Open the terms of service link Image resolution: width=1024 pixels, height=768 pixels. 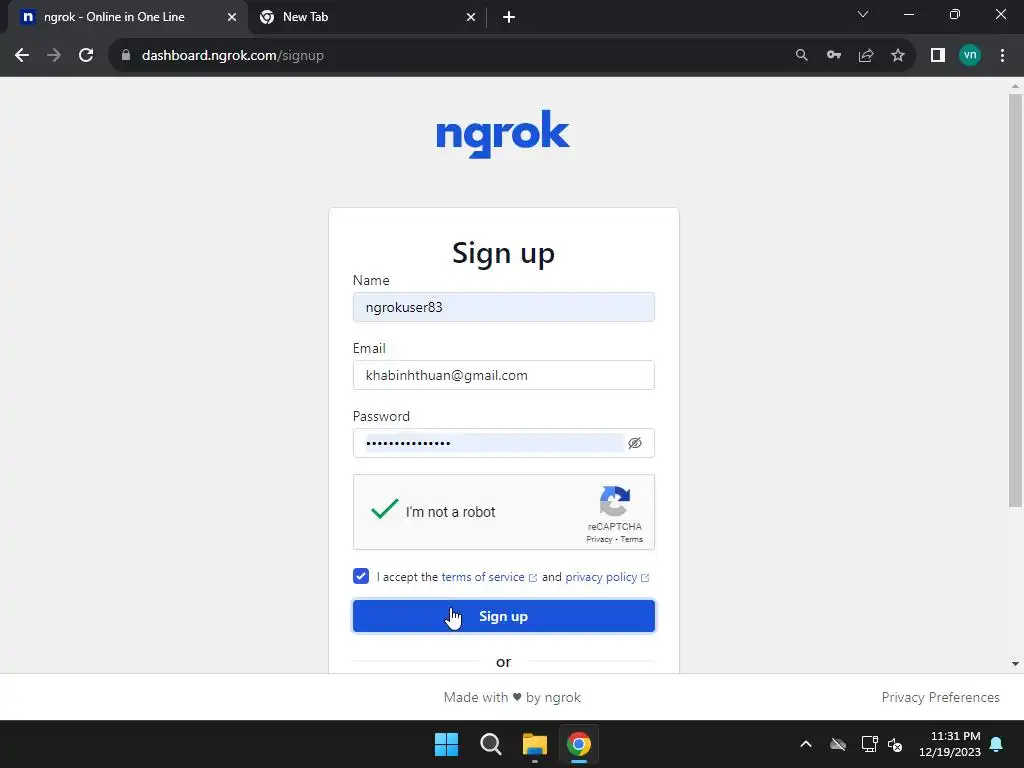point(489,577)
